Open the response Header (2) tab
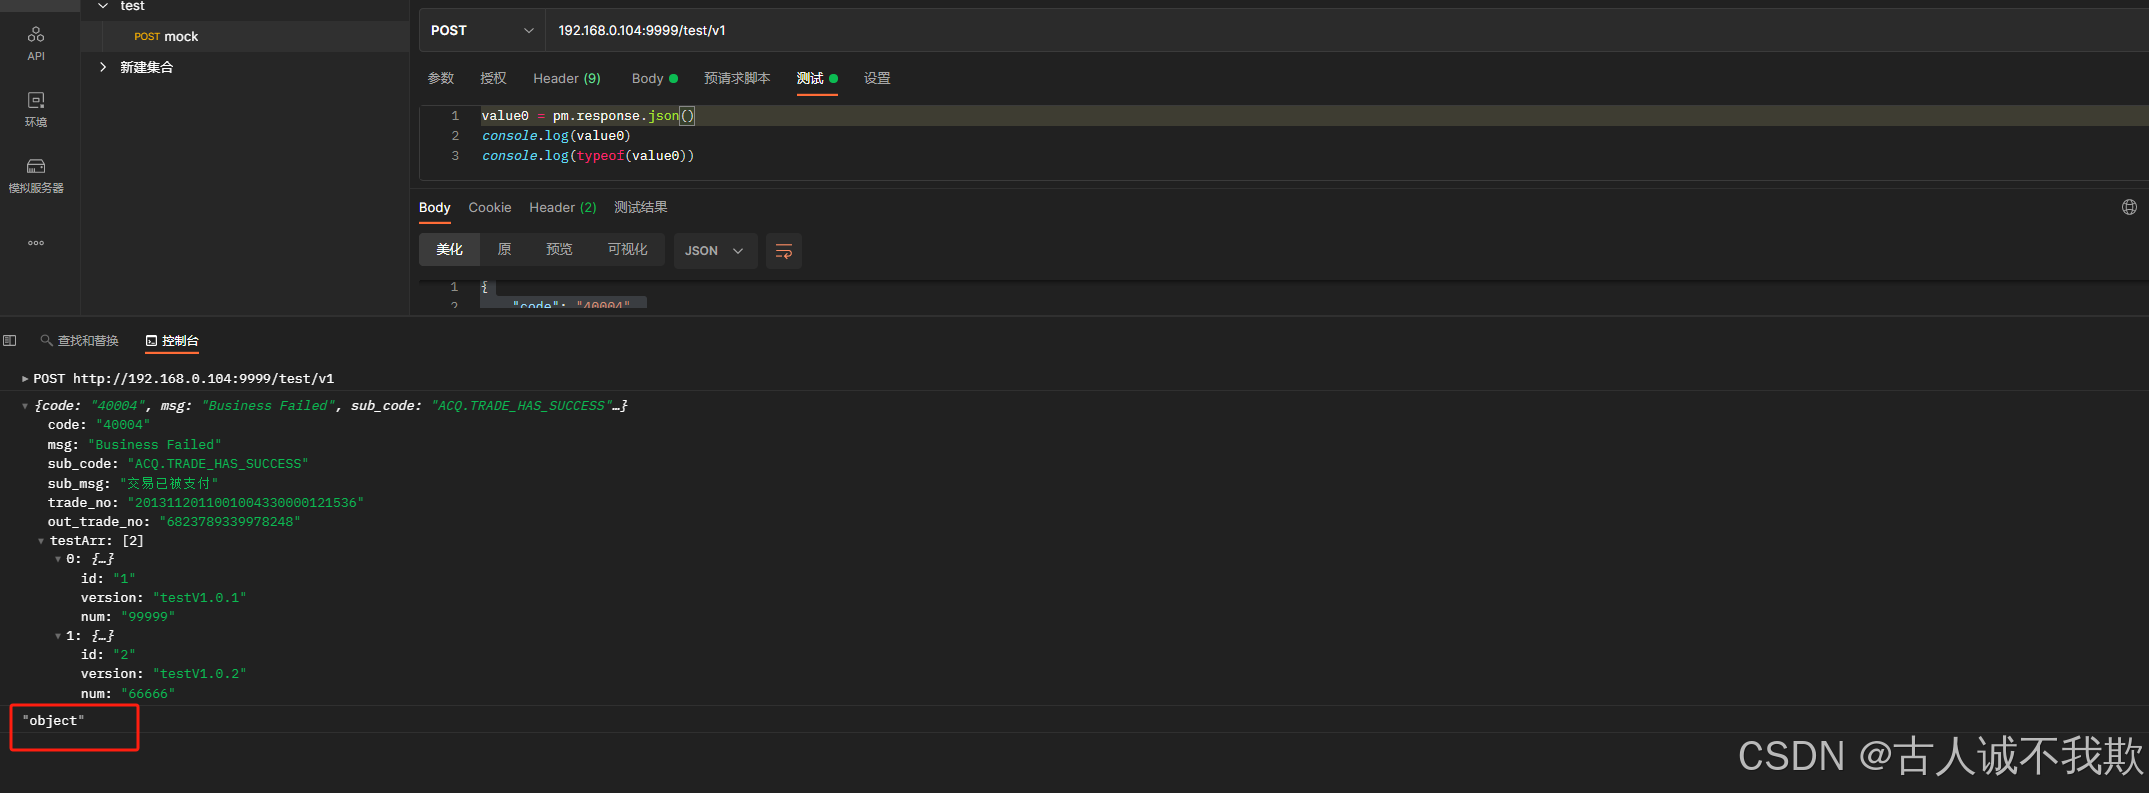The image size is (2149, 793). (x=563, y=208)
